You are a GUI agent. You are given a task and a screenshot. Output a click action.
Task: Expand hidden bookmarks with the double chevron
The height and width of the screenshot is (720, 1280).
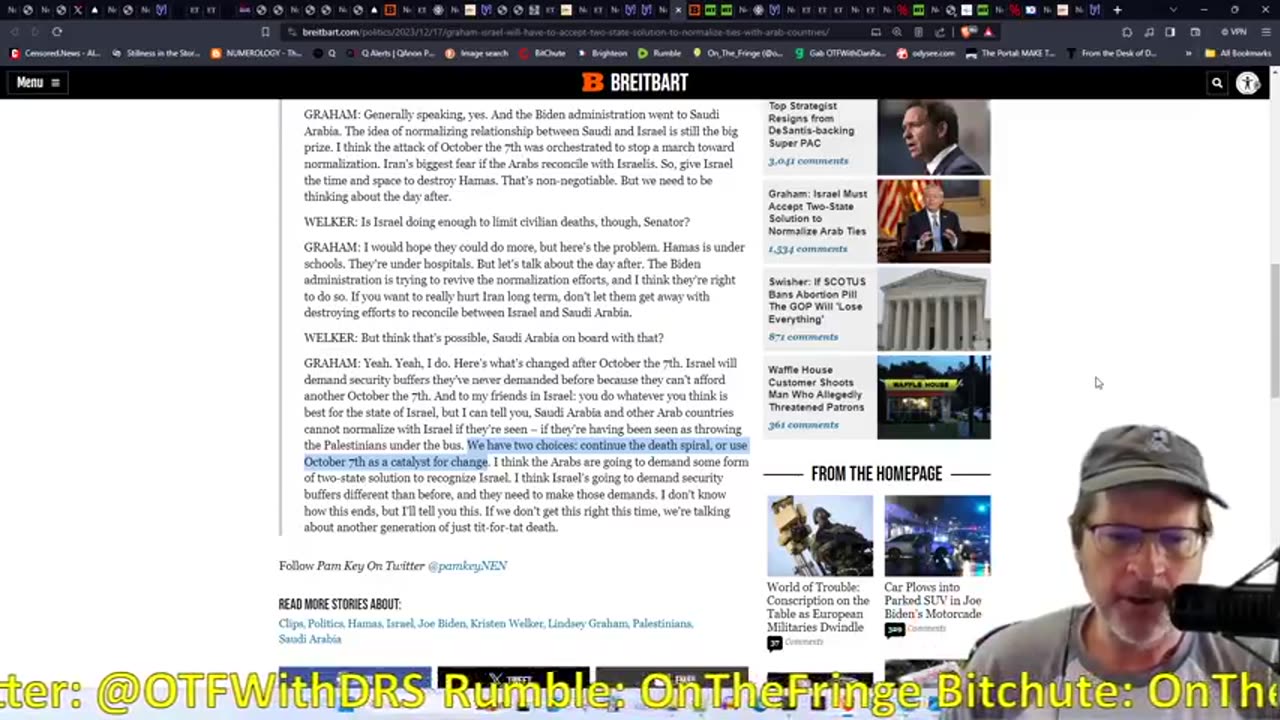click(x=1188, y=53)
